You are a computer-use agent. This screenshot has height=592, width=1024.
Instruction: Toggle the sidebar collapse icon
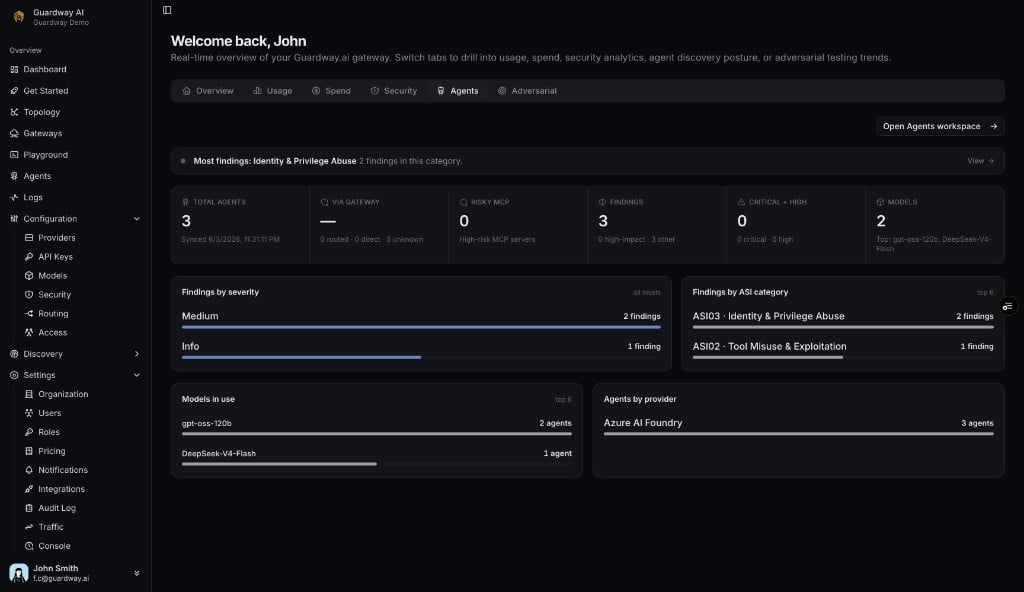click(x=167, y=10)
